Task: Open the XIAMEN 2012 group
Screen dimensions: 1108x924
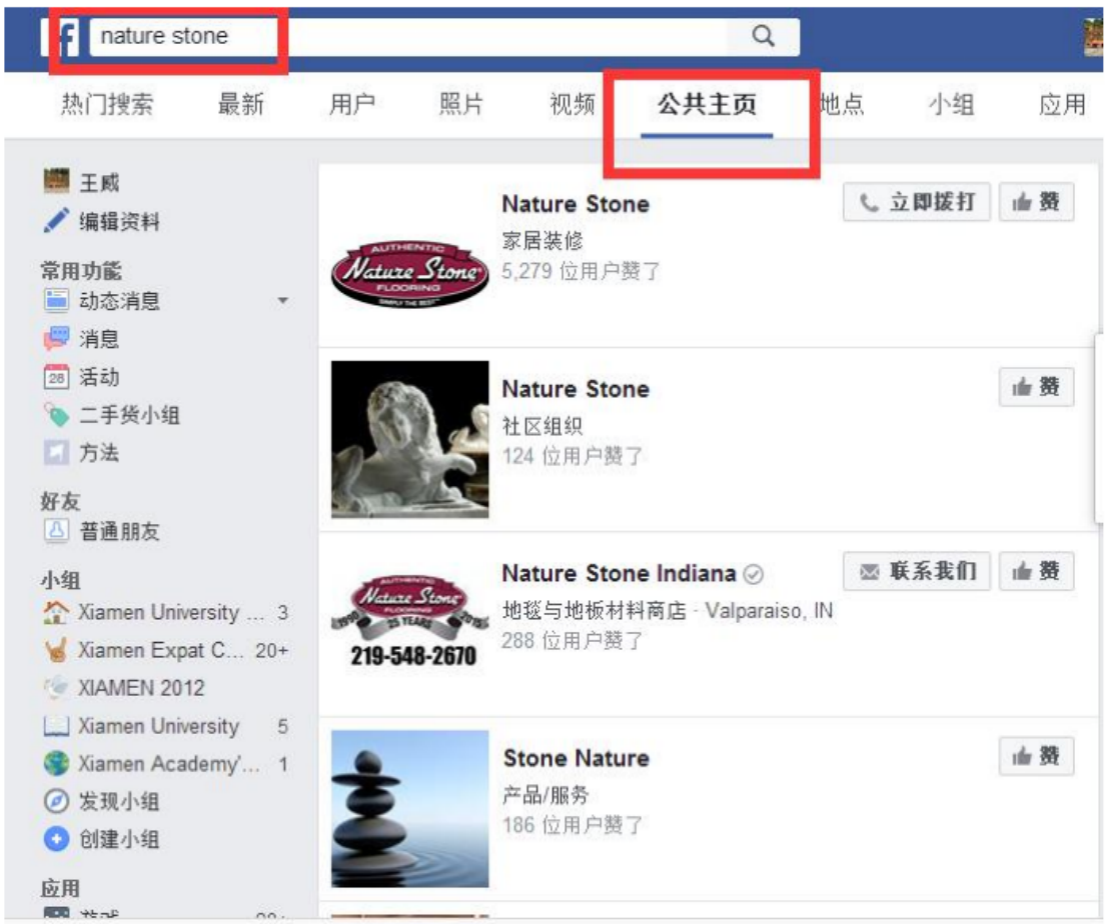Action: [x=141, y=687]
